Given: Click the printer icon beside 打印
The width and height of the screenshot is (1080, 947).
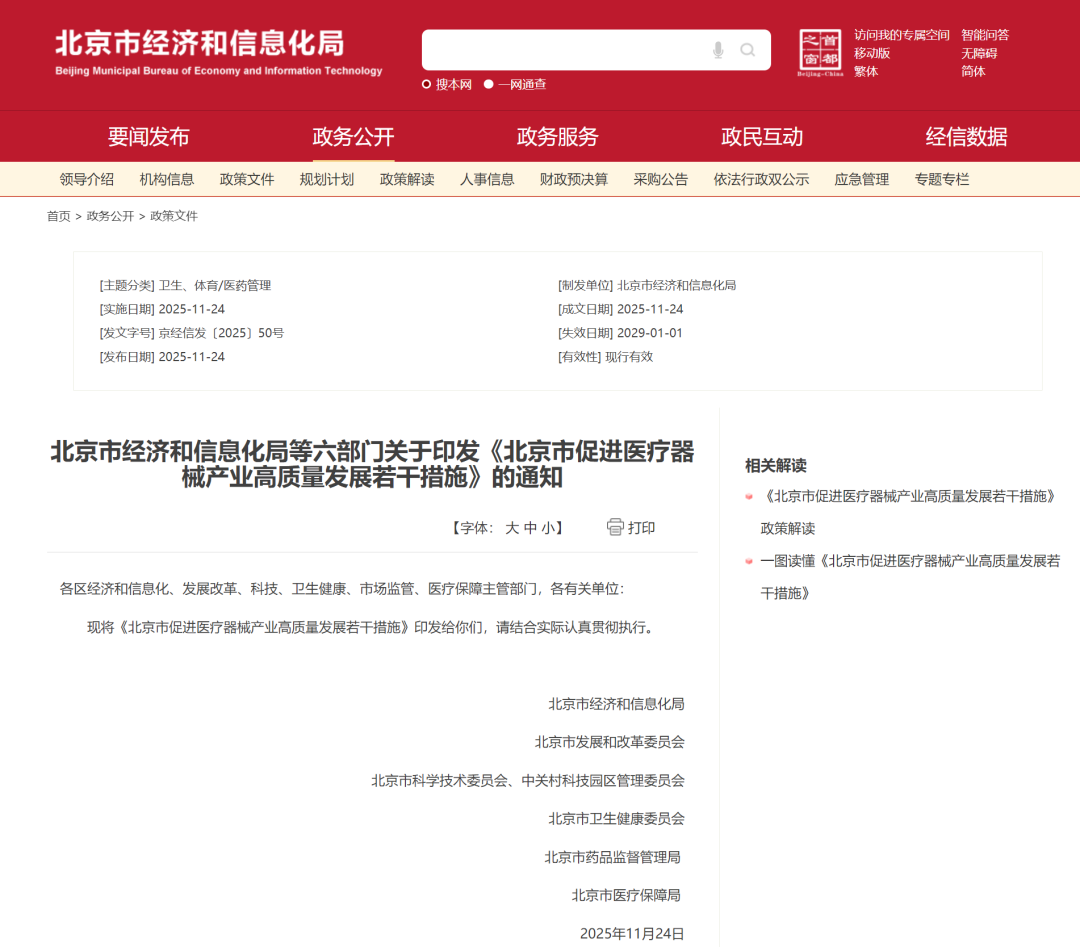Looking at the screenshot, I should pos(615,527).
